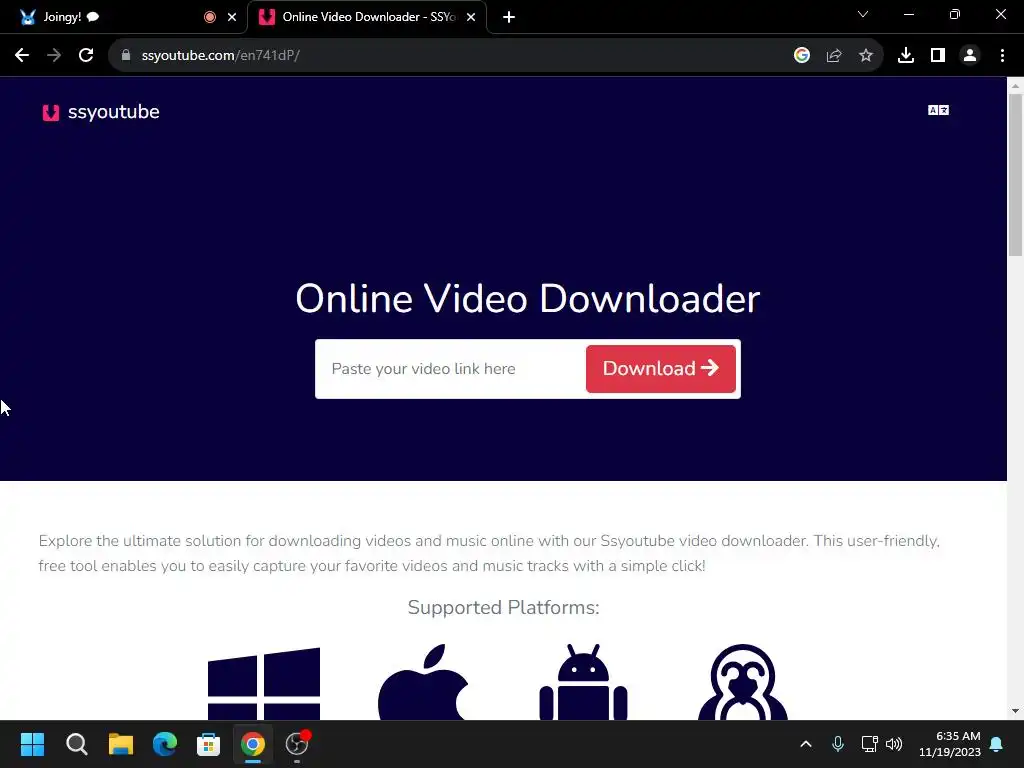The image size is (1024, 768).
Task: Open a new browser tab
Action: coord(509,17)
